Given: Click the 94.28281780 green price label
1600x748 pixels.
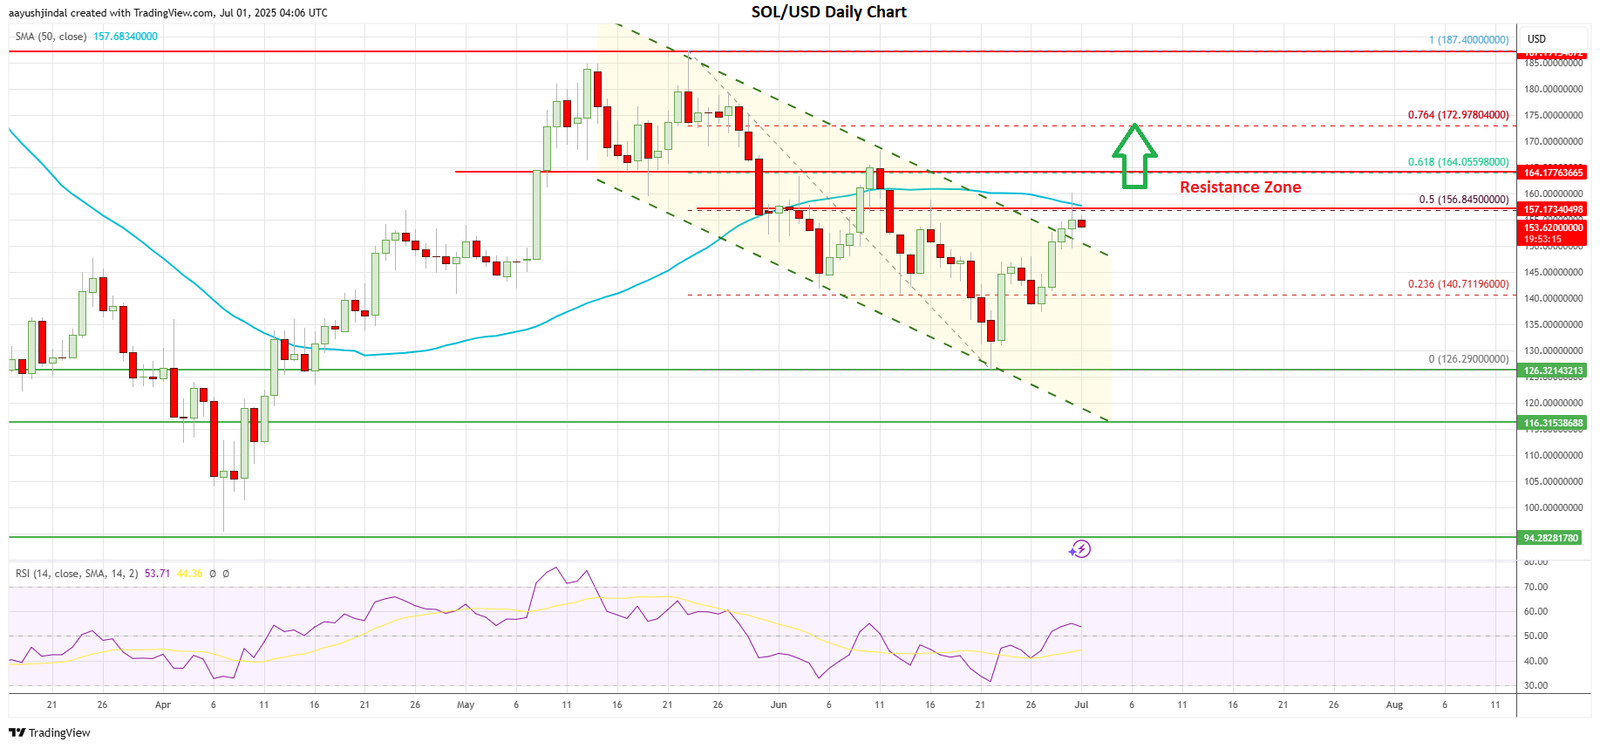Looking at the screenshot, I should click(x=1553, y=538).
